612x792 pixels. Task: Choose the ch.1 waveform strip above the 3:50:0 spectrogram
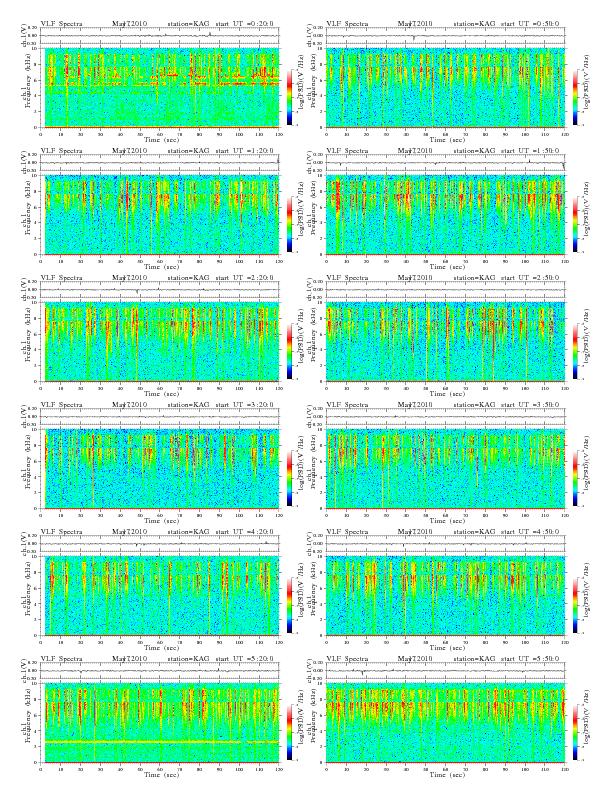tap(445, 417)
